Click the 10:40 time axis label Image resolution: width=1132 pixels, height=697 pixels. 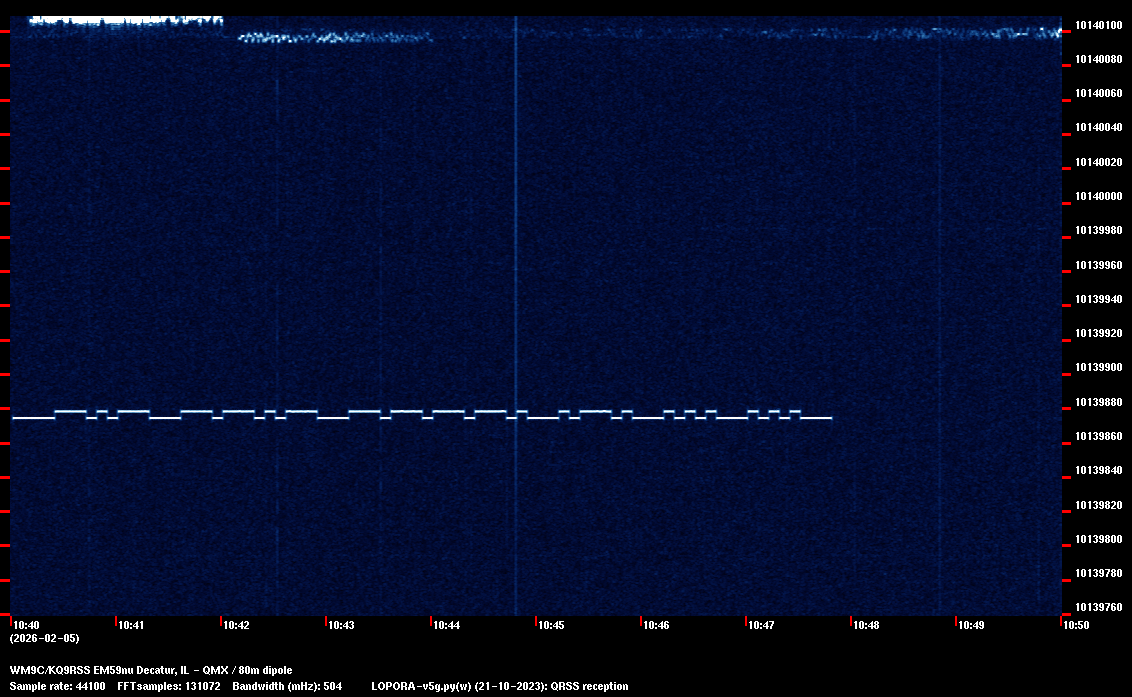[x=26, y=625]
